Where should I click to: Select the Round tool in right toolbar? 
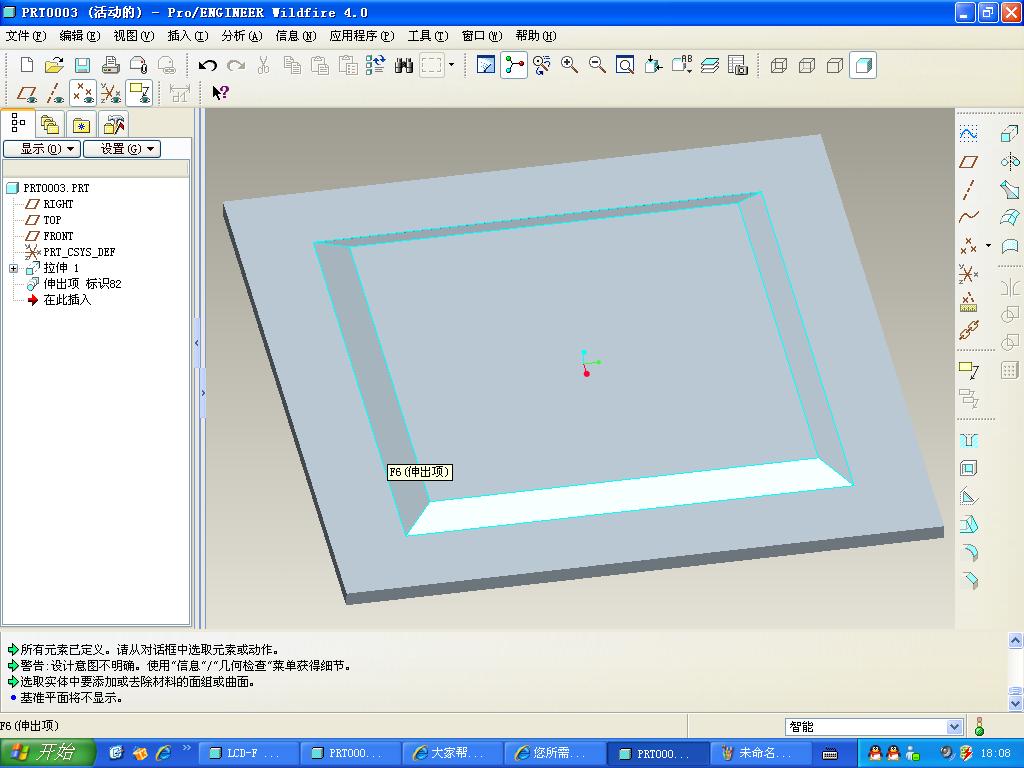point(968,552)
